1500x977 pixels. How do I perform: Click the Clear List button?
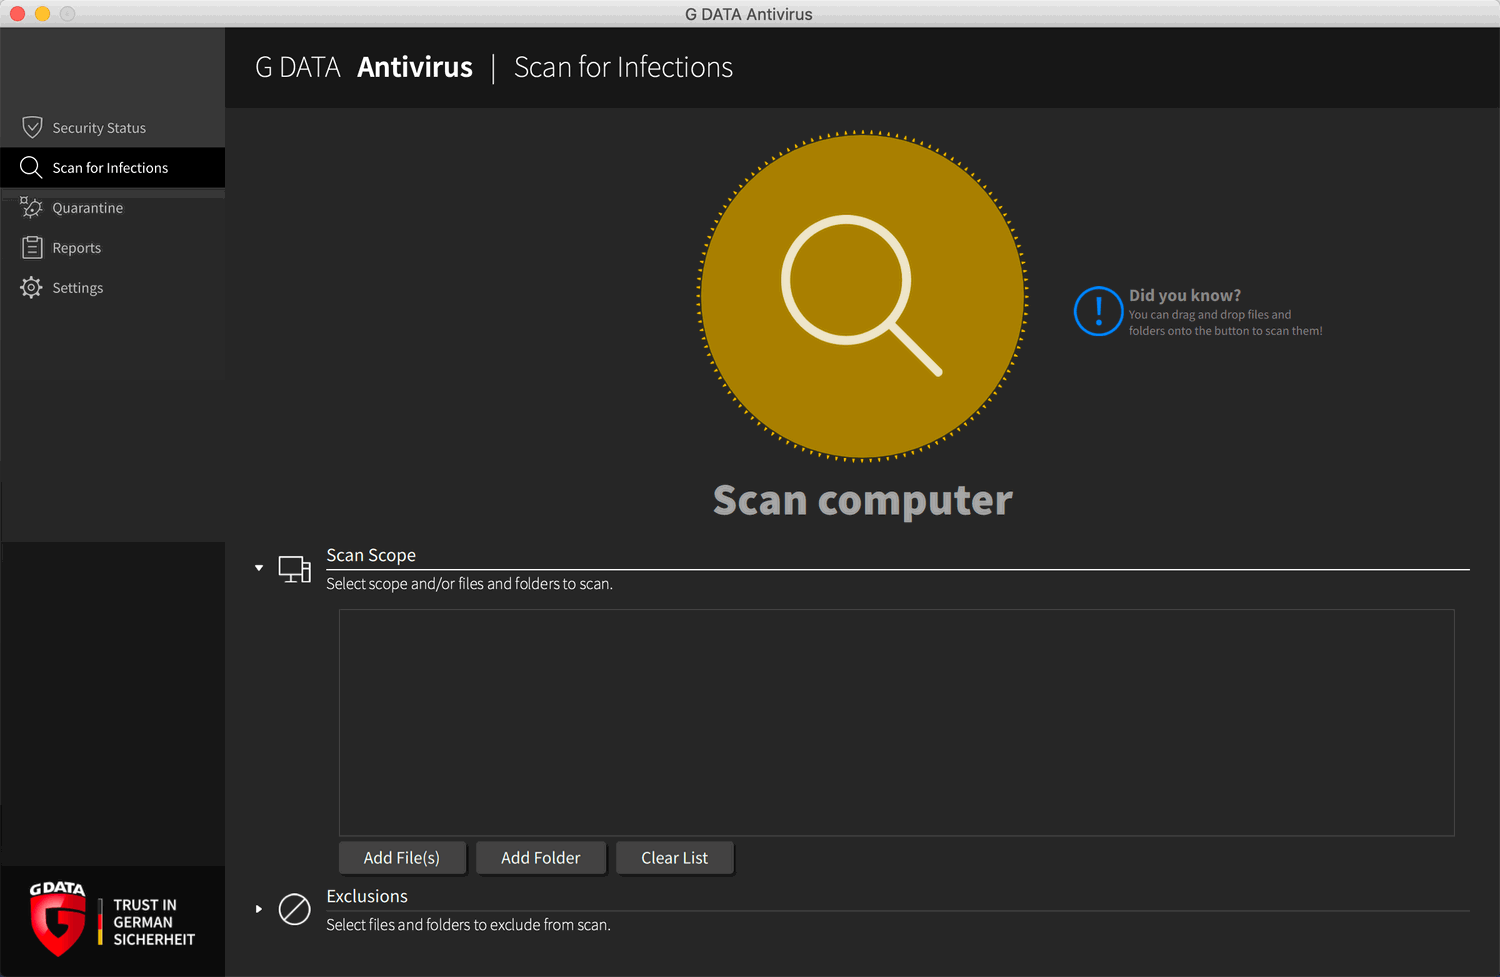[x=675, y=858]
